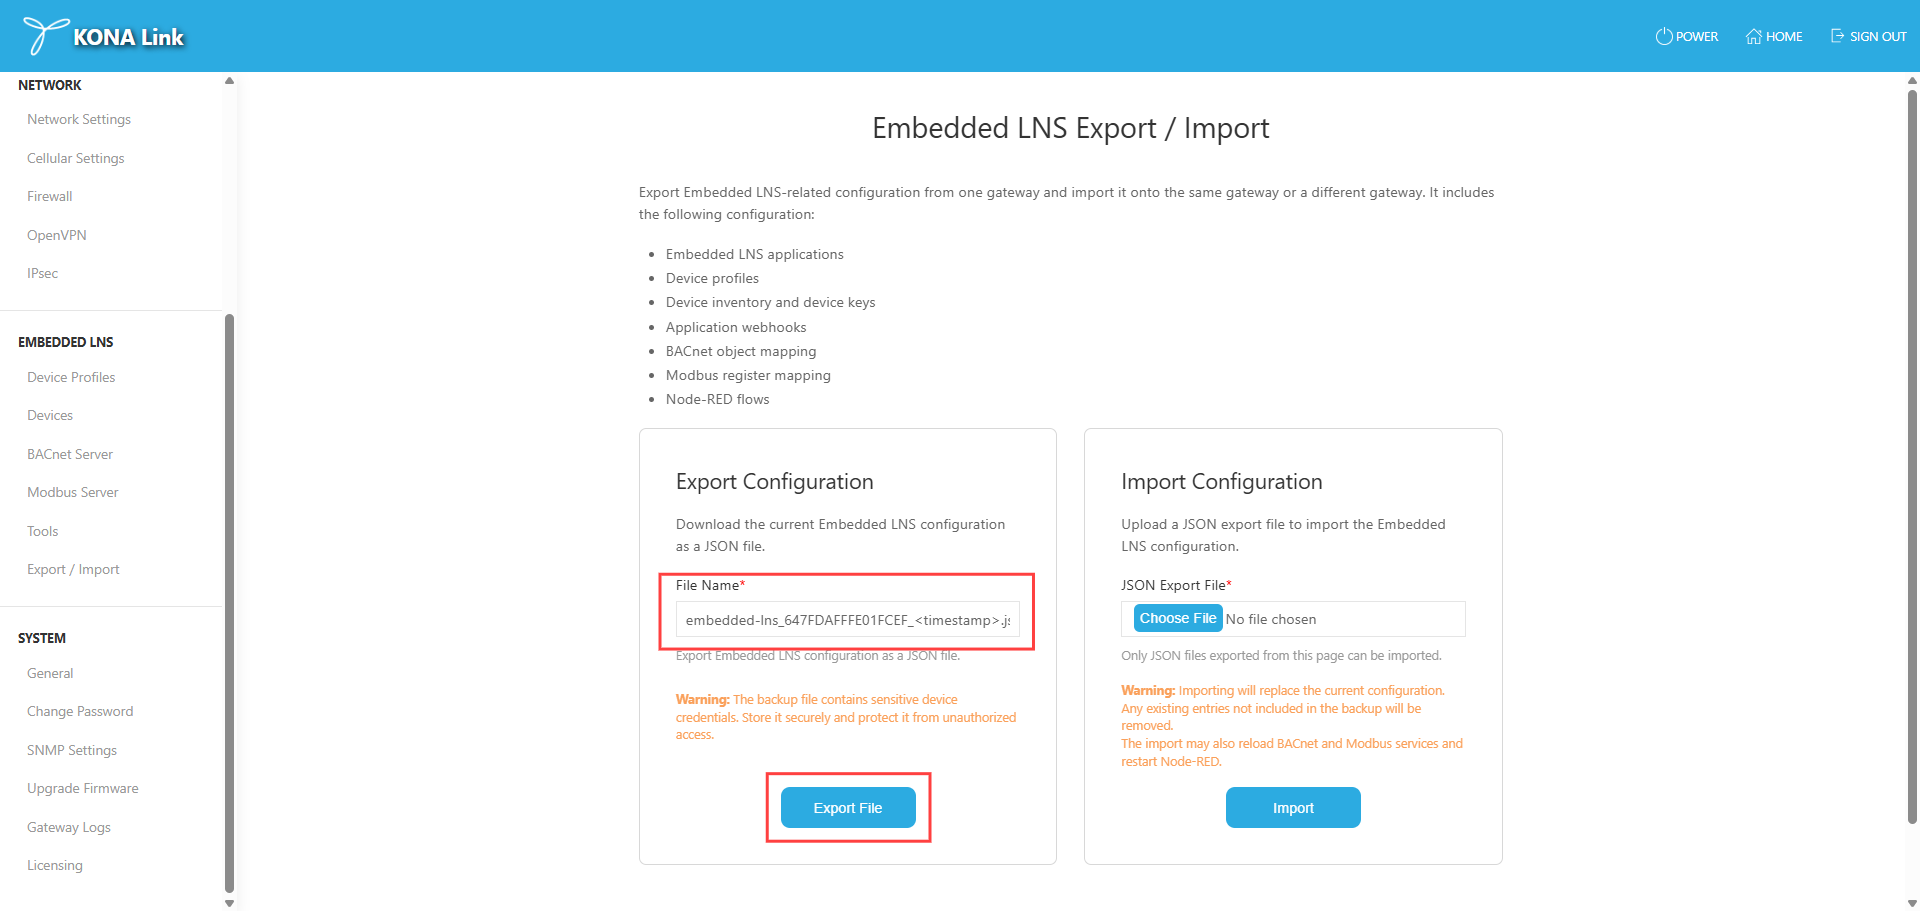
Task: Click the 'Application webhooks' list item
Action: pos(736,327)
